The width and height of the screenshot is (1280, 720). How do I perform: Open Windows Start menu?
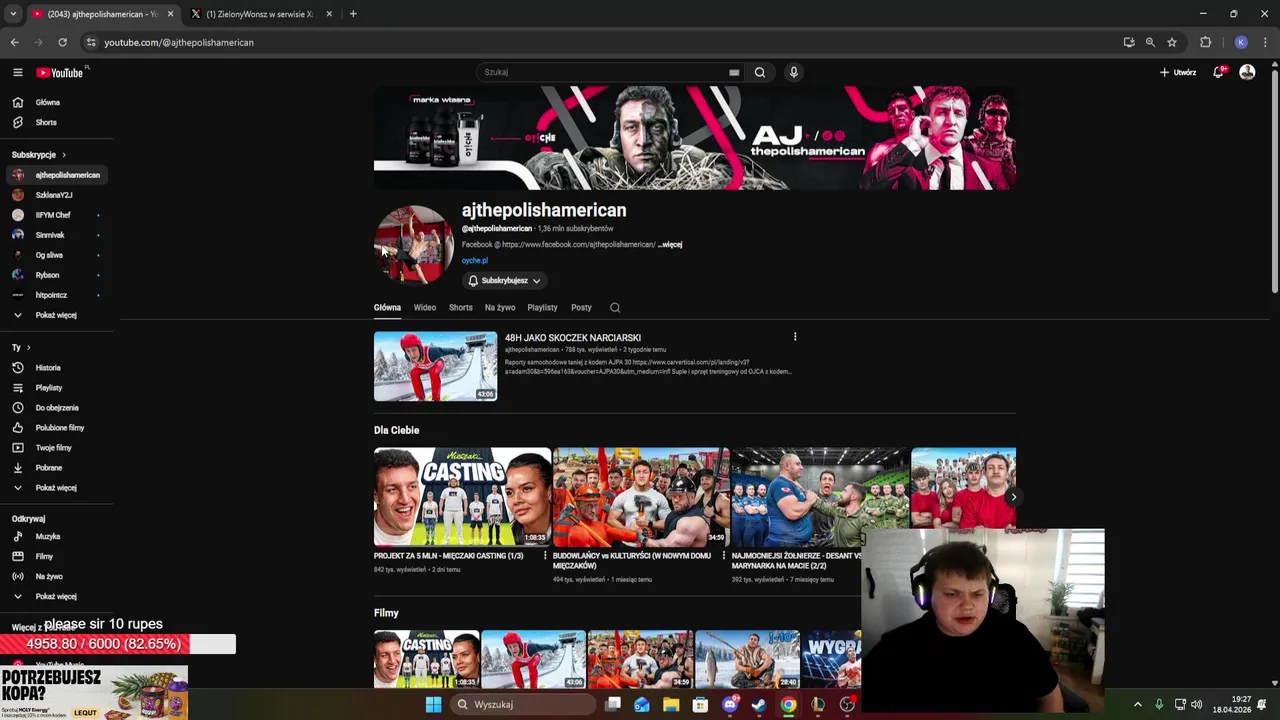pos(433,704)
